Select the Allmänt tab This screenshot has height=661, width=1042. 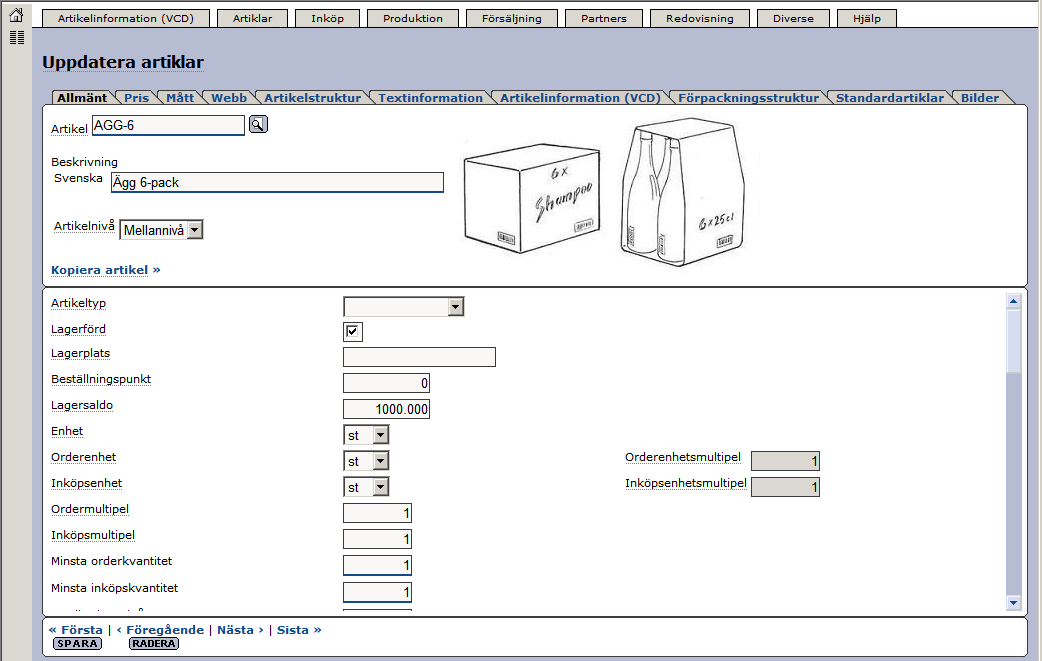tap(82, 98)
